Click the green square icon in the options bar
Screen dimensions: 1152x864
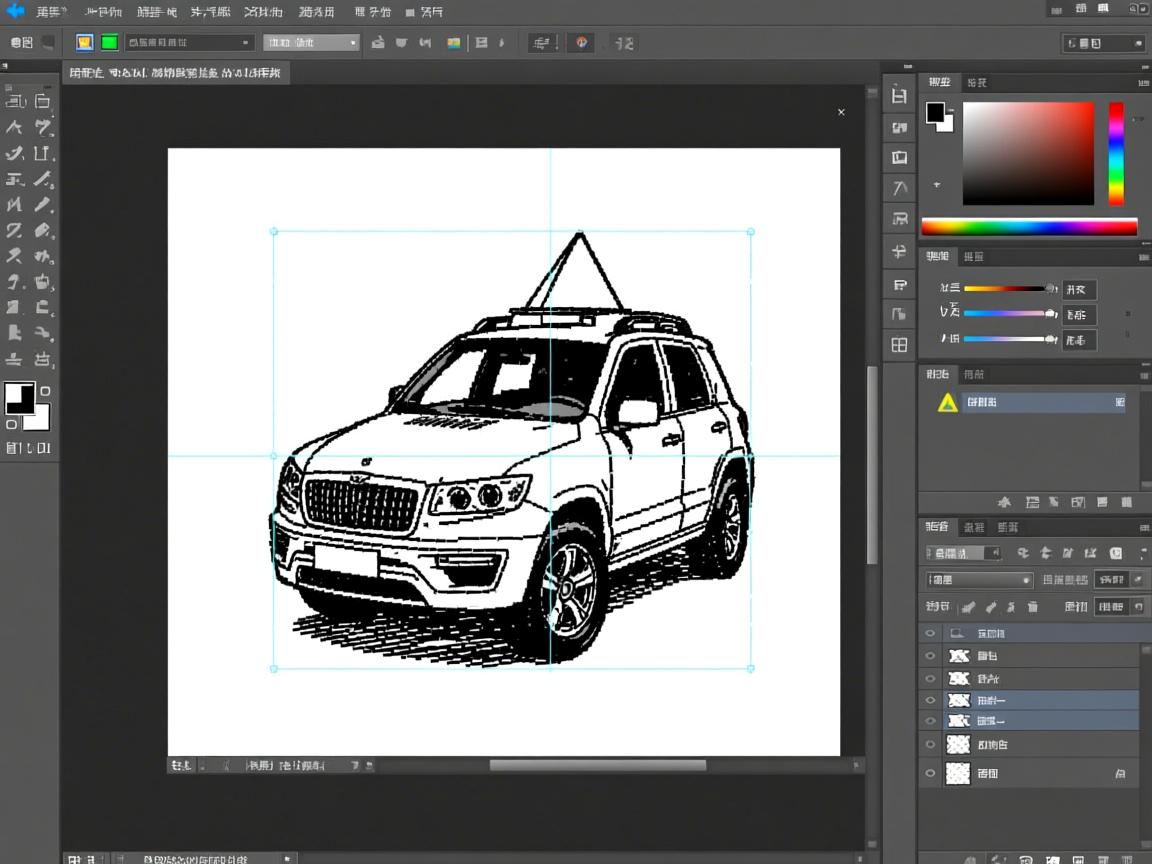(109, 42)
